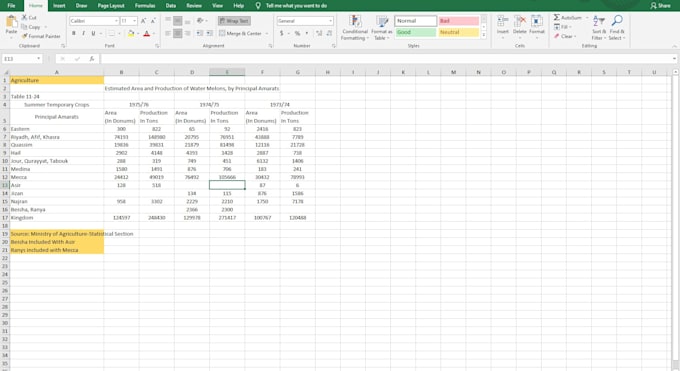The width and height of the screenshot is (680, 371).
Task: Open Format as Table
Action: click(382, 28)
